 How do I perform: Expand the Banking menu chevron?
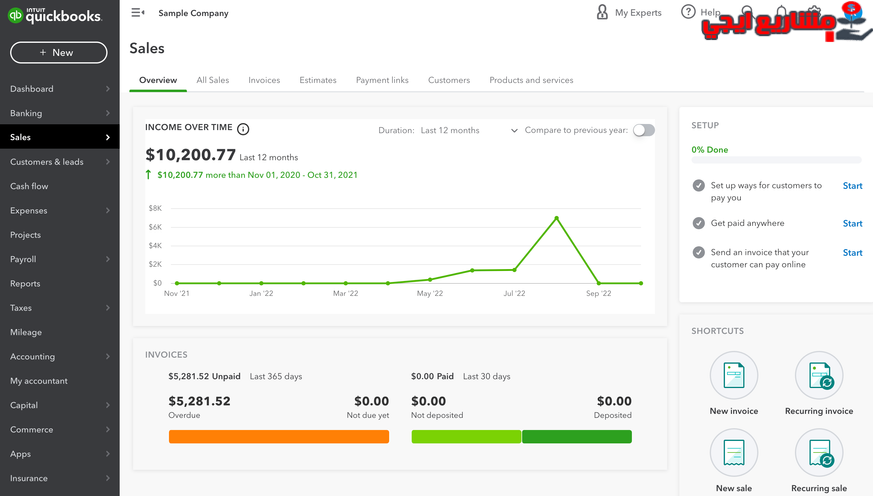click(x=107, y=113)
